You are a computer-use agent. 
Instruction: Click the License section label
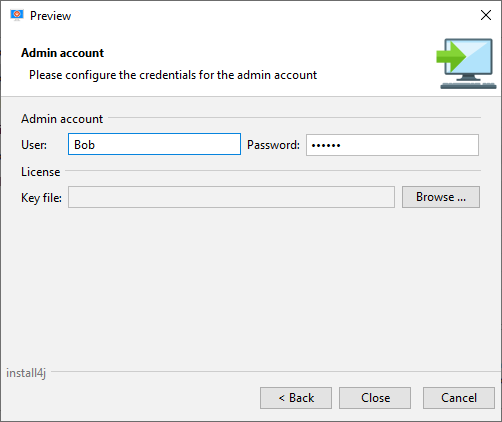click(x=41, y=172)
